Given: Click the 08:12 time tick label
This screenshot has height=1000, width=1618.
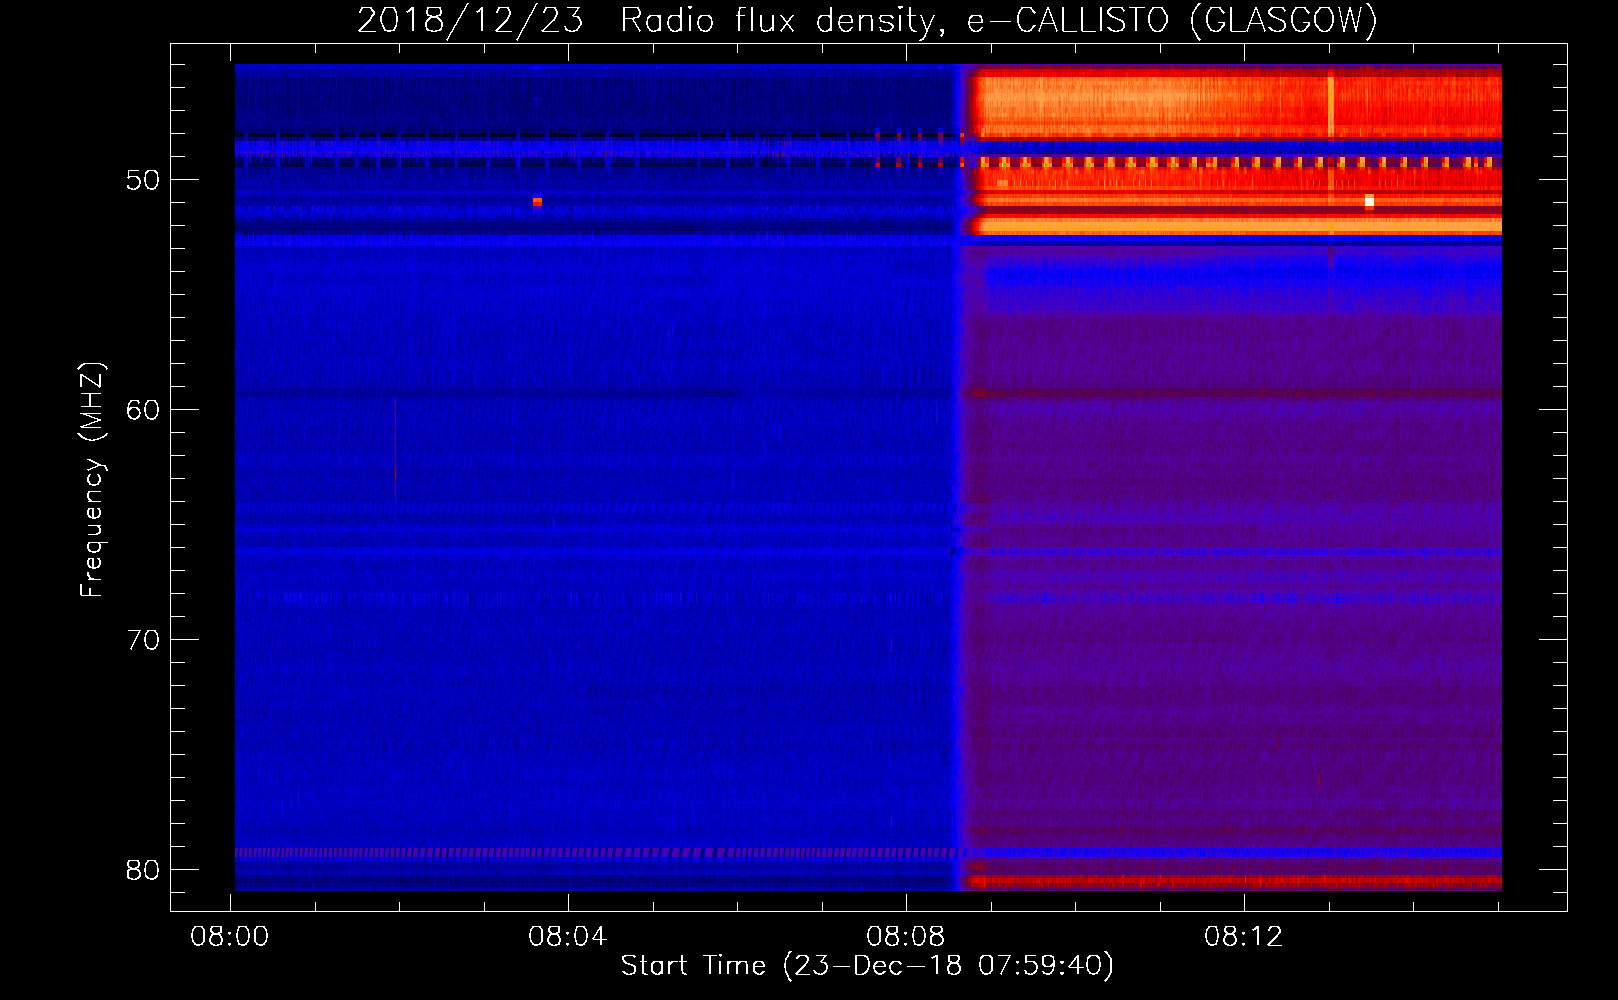Looking at the screenshot, I should point(1244,937).
